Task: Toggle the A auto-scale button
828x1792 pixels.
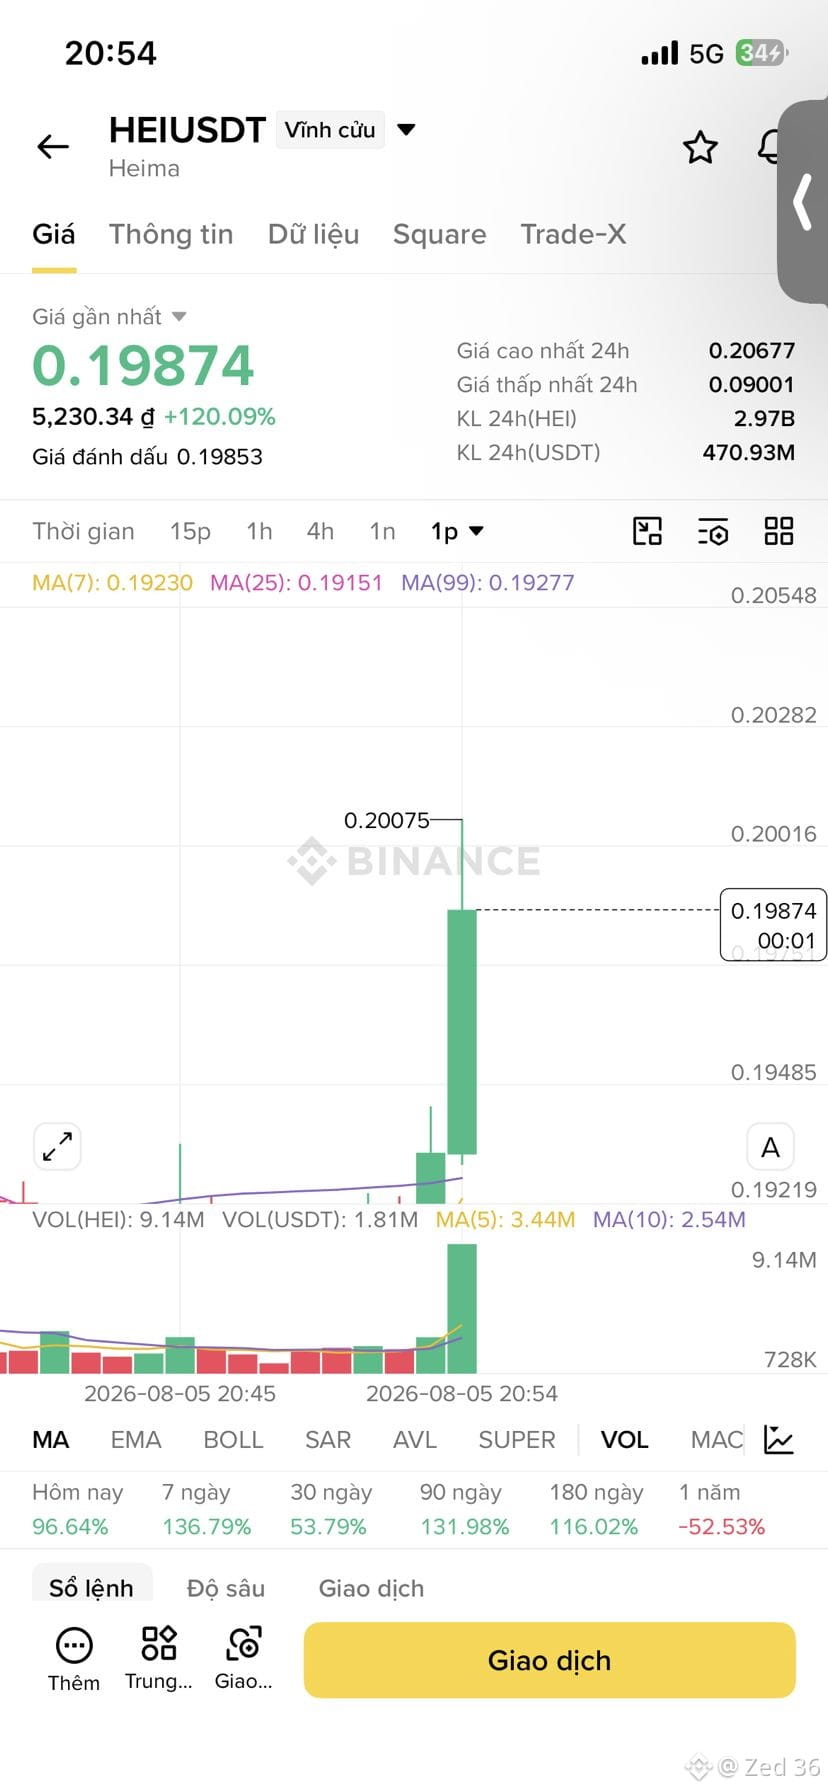Action: pyautogui.click(x=770, y=1147)
